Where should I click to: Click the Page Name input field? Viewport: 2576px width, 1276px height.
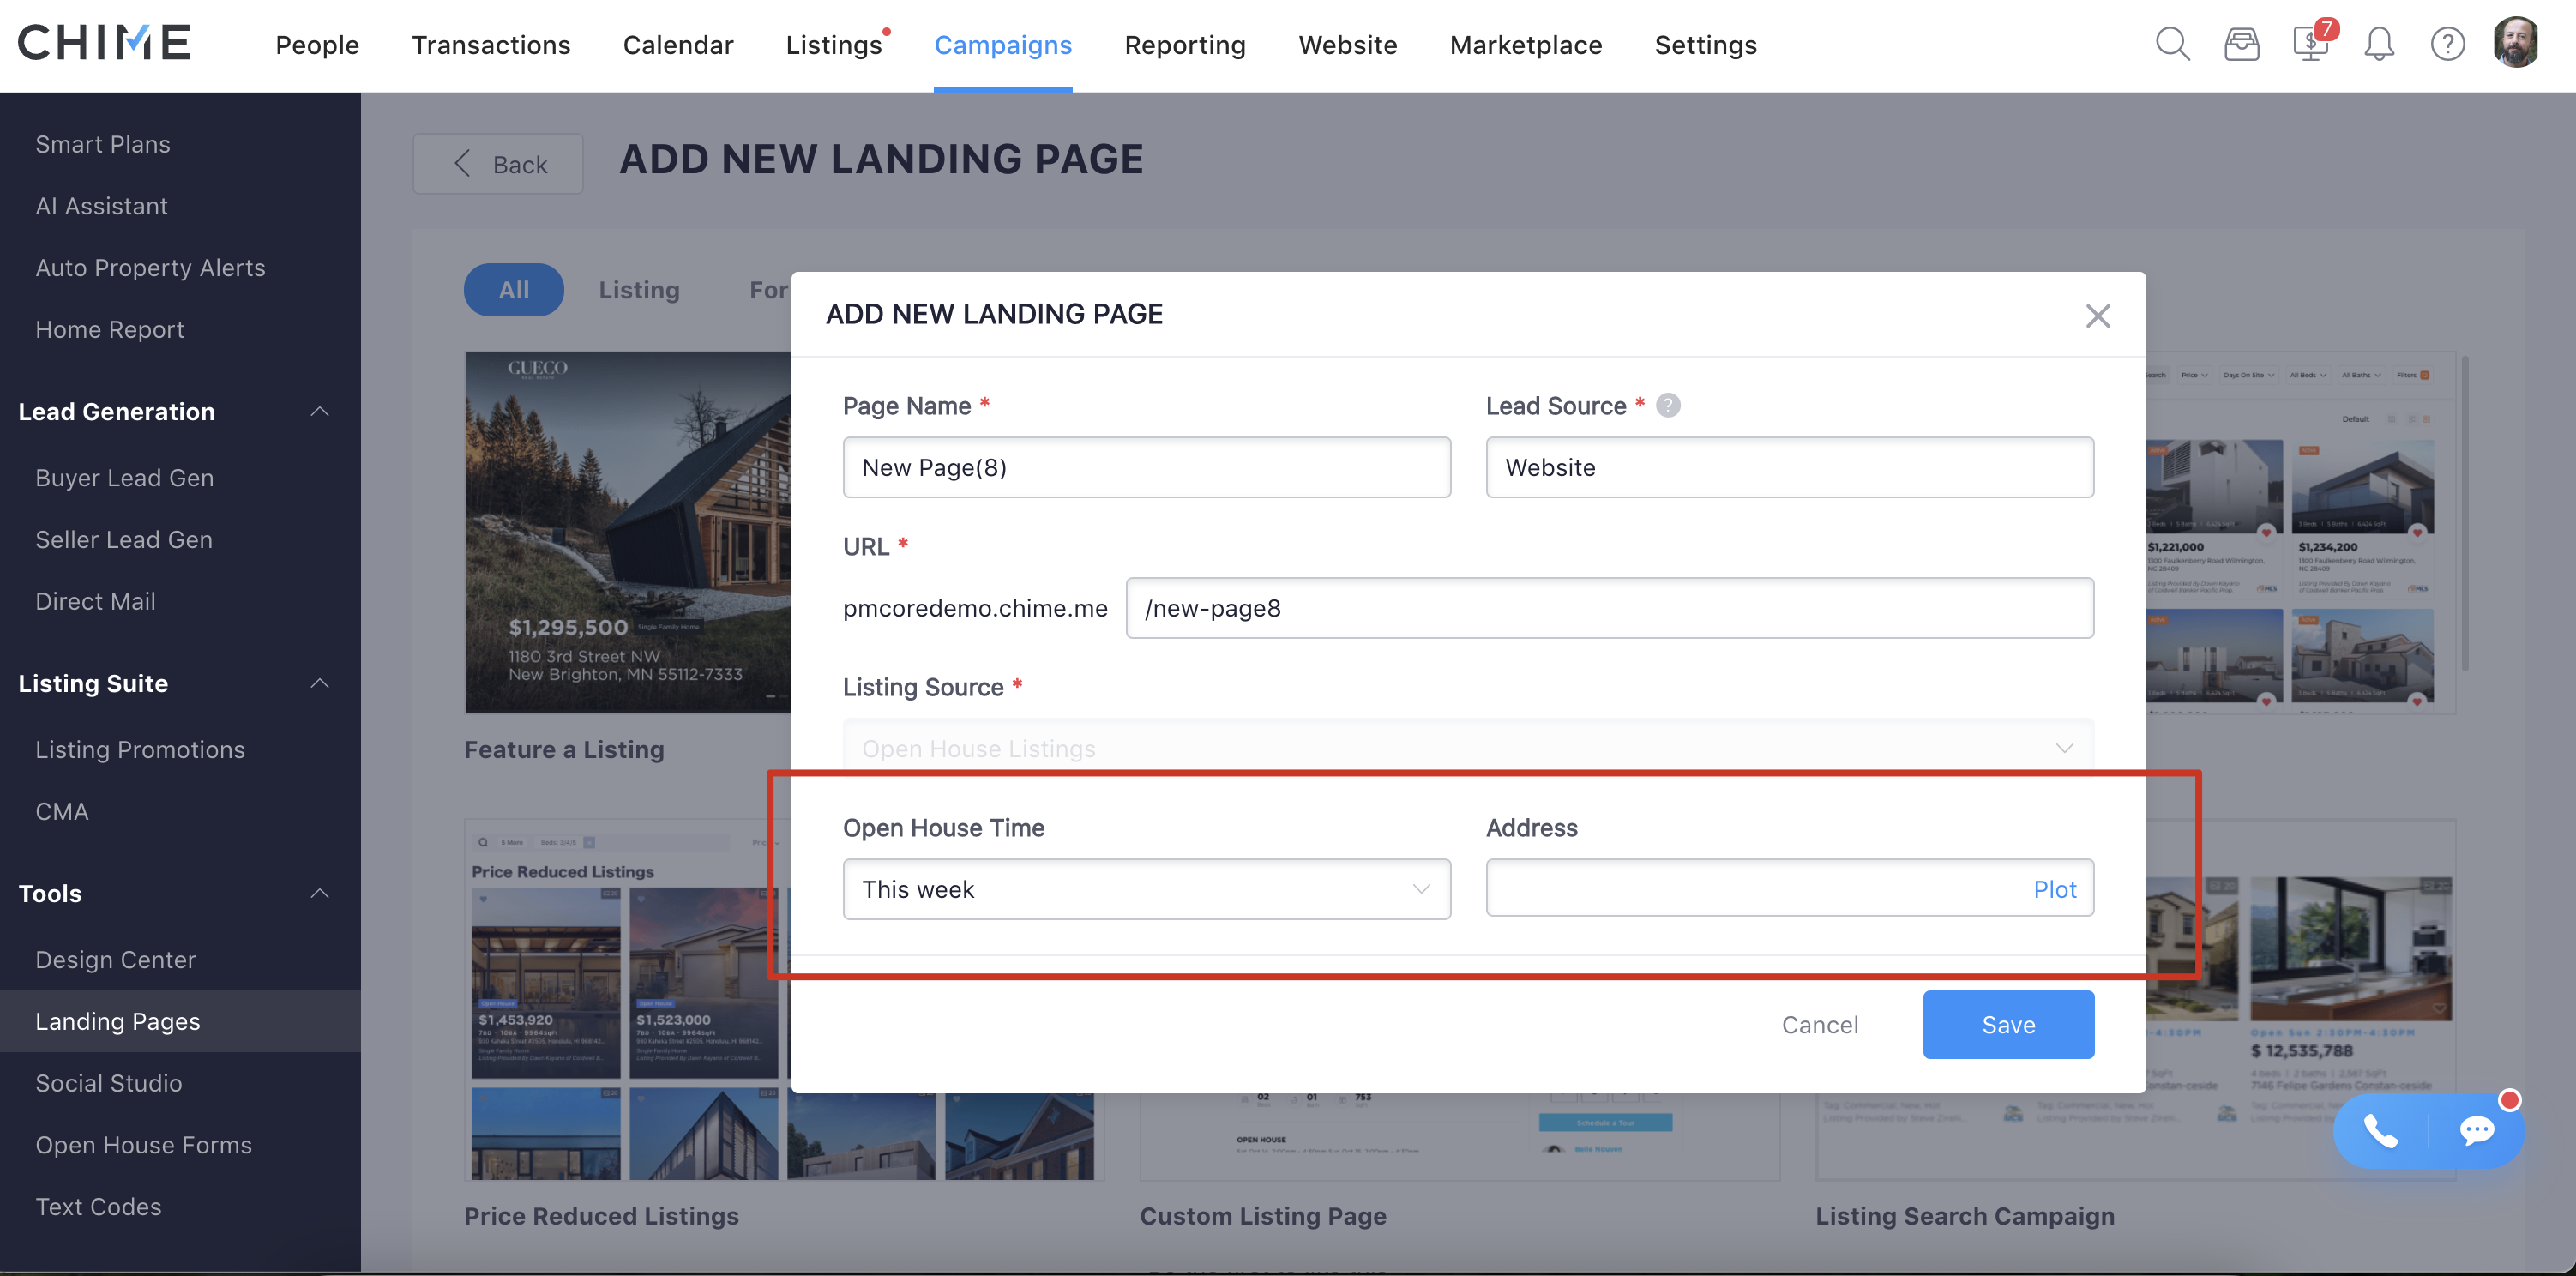coord(1146,467)
